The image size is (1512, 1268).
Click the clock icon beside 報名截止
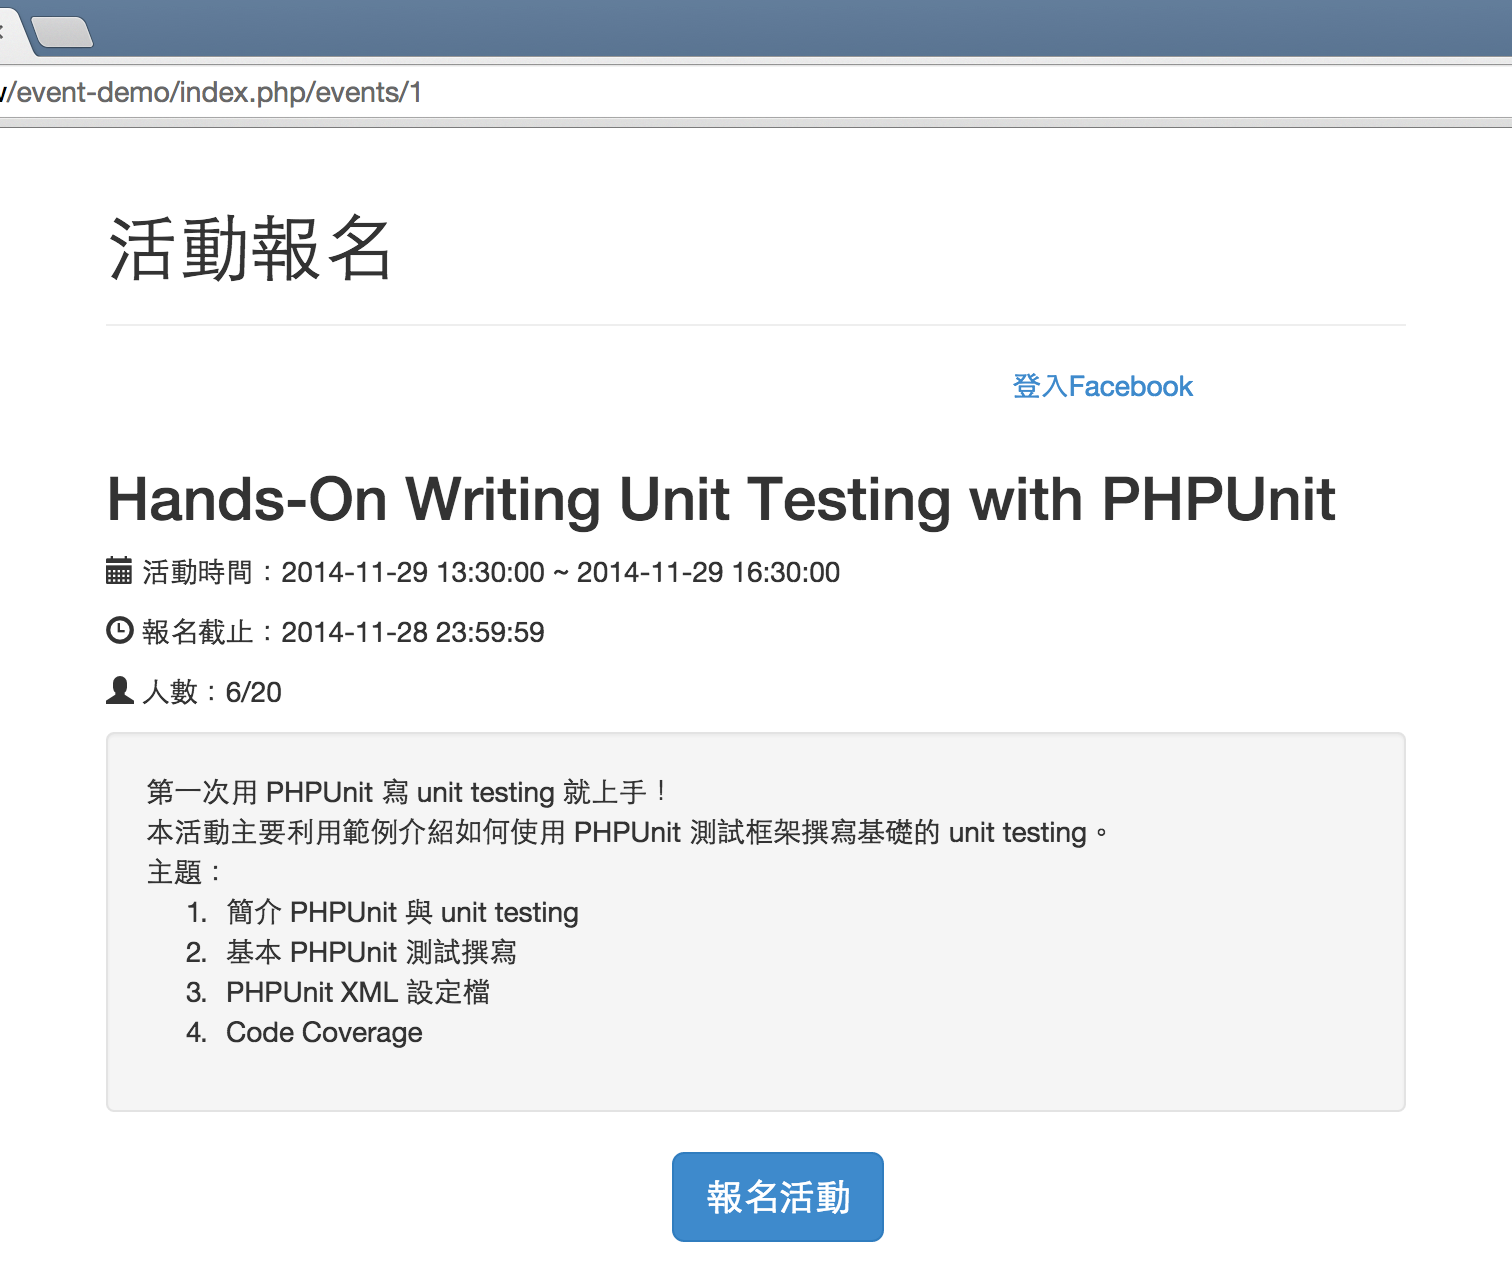[x=119, y=631]
